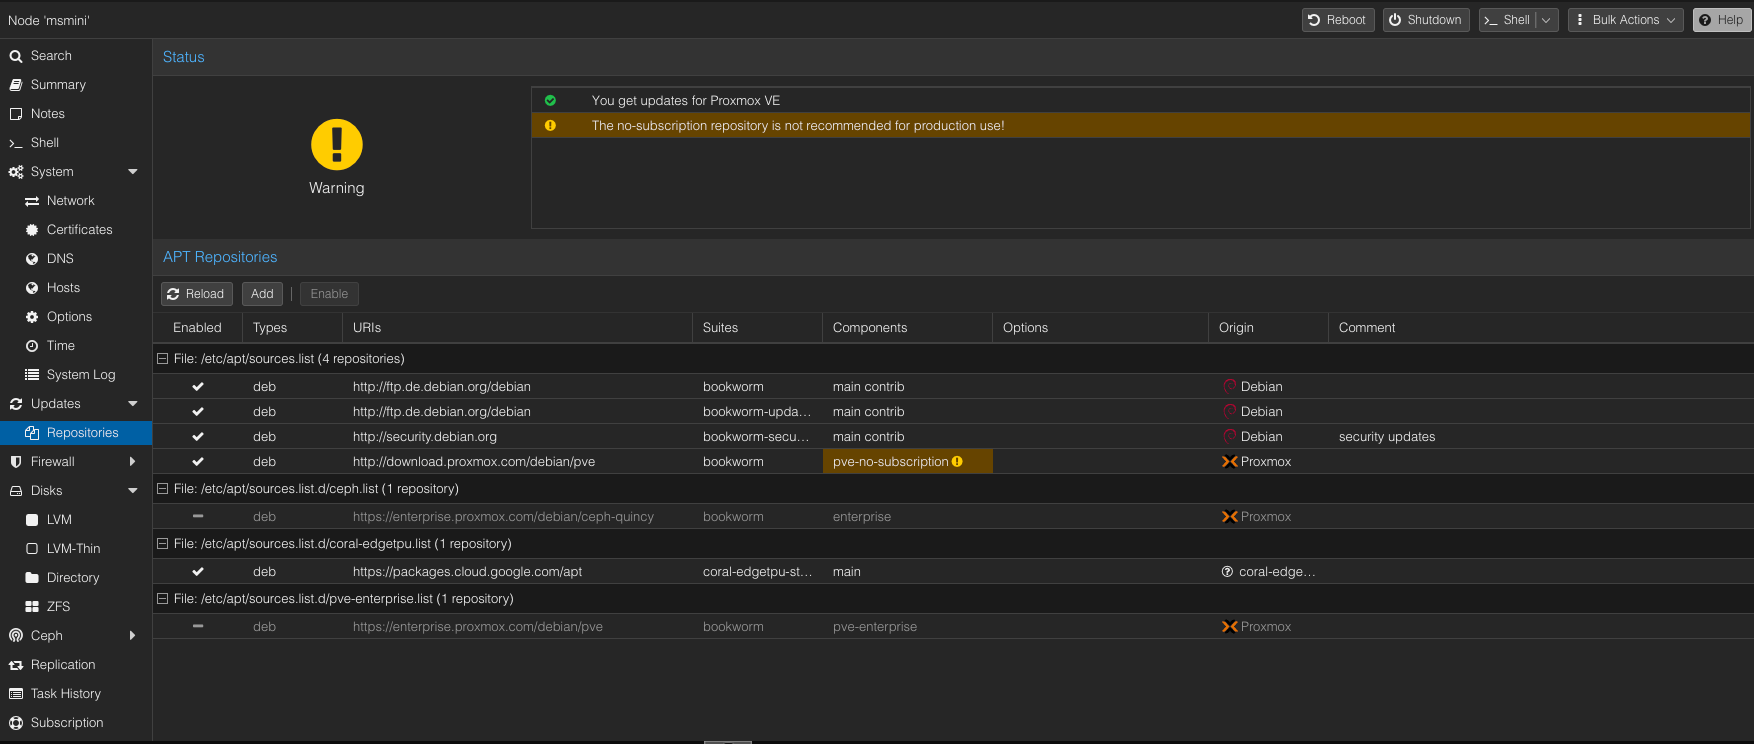Reload the APT repositories list
This screenshot has height=744, width=1754.
(x=197, y=294)
